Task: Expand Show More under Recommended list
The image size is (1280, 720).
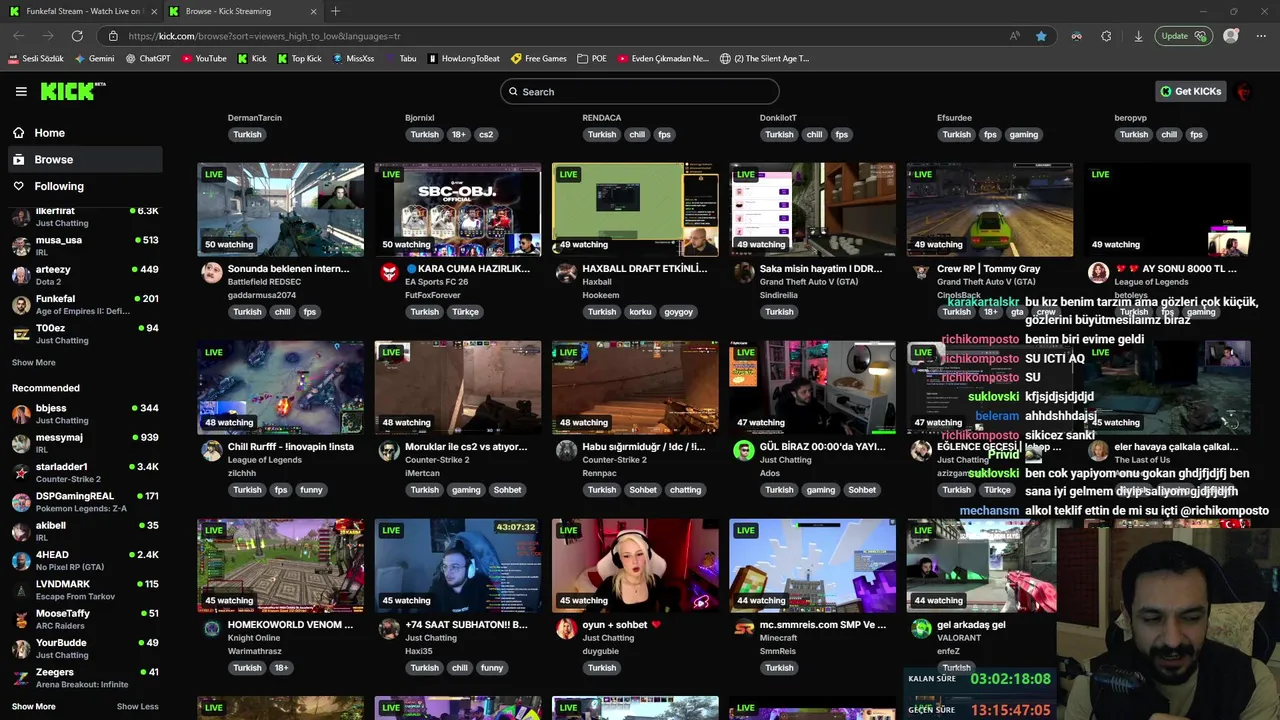Action: click(x=34, y=707)
